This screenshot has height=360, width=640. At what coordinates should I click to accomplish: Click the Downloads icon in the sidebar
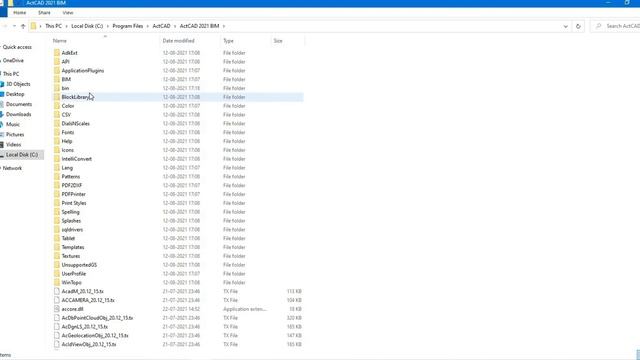point(2,114)
